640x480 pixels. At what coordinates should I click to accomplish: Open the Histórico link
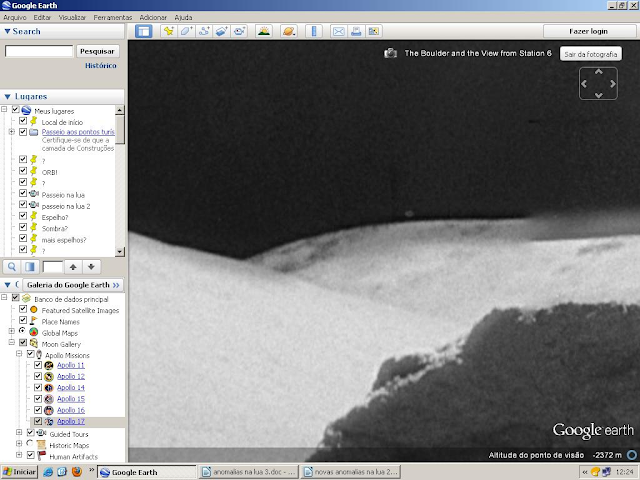pyautogui.click(x=101, y=66)
